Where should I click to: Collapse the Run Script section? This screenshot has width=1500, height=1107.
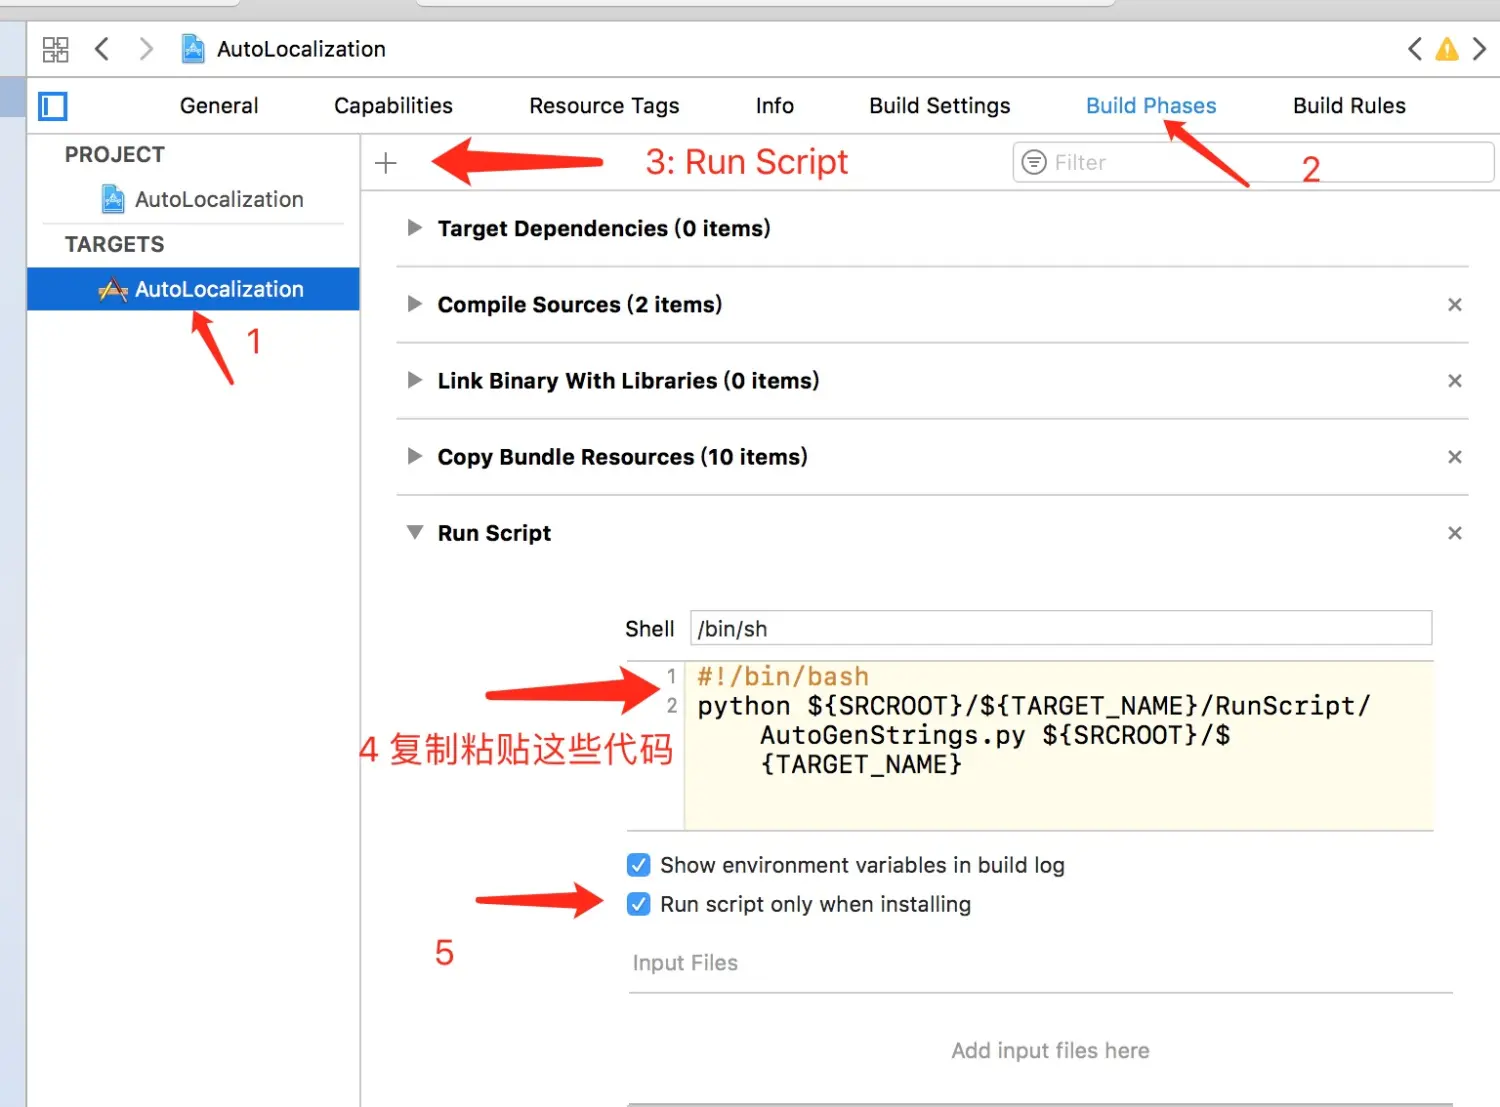[x=414, y=533]
